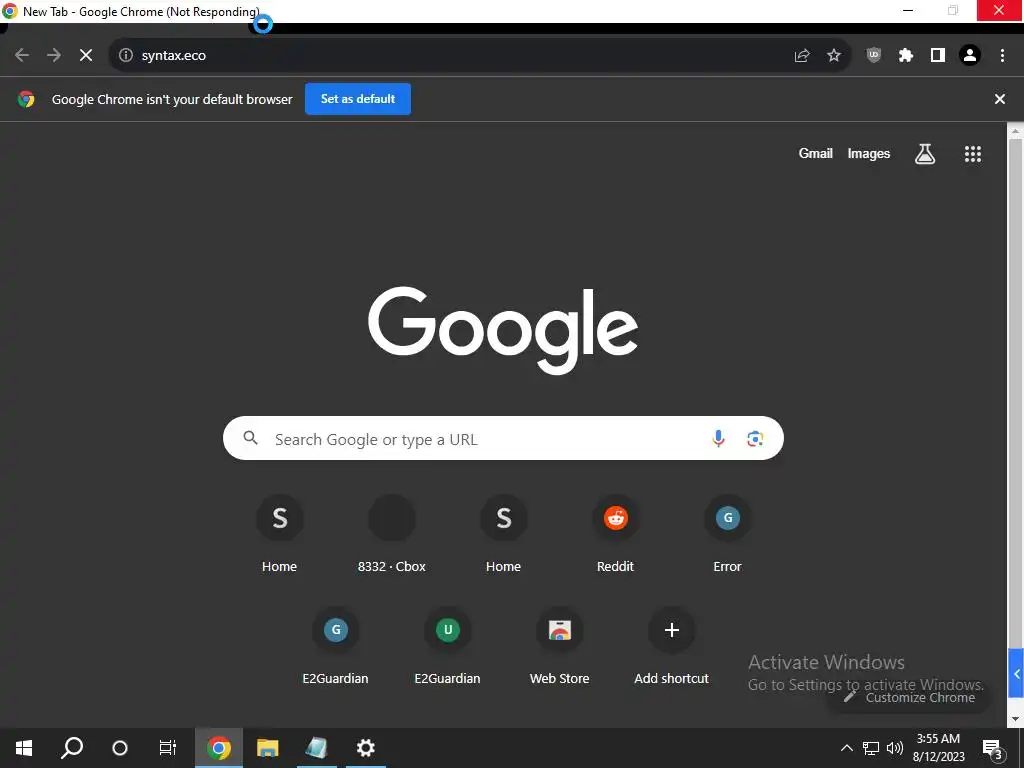Screen dimensions: 1024x768
Task: Click the magnifier icon in the search box
Action: pyautogui.click(x=251, y=438)
